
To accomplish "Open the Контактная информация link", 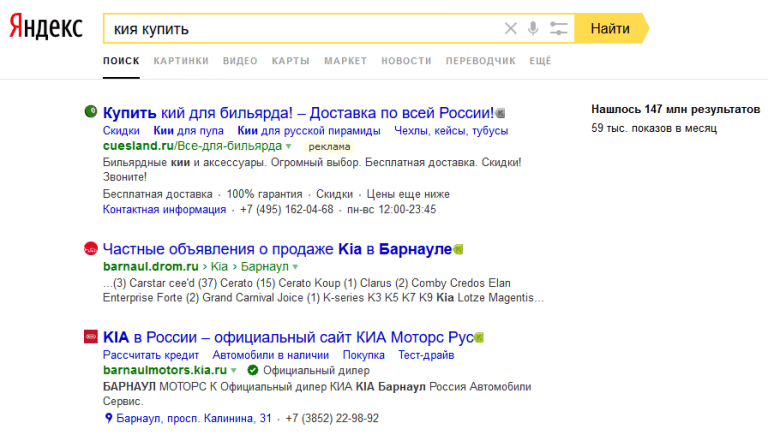I will [164, 210].
